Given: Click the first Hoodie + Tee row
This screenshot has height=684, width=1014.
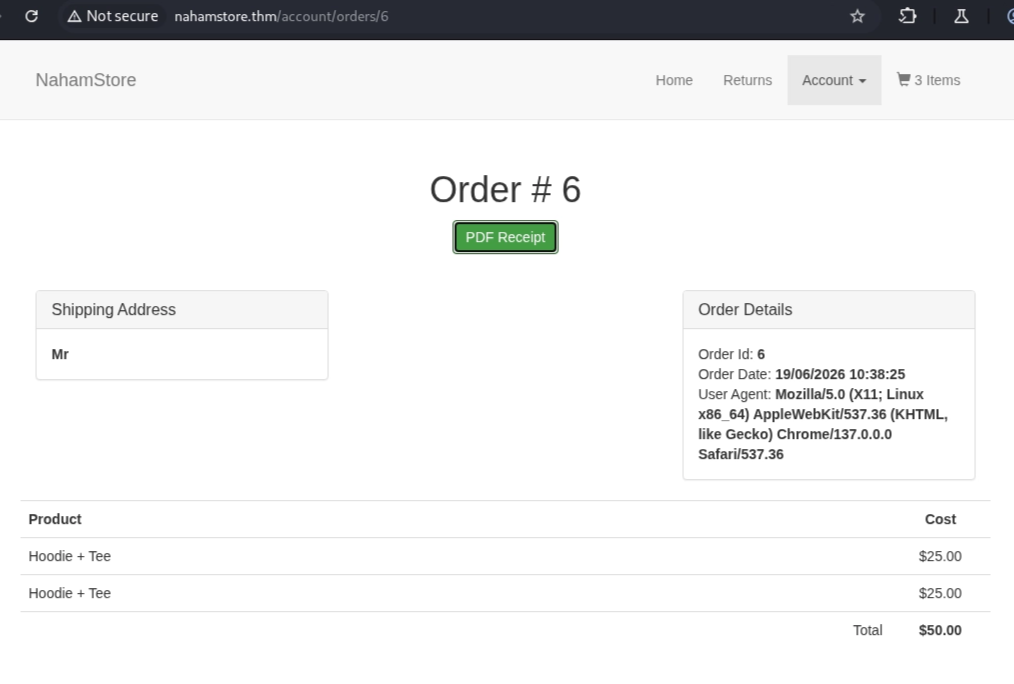Looking at the screenshot, I should coord(505,556).
